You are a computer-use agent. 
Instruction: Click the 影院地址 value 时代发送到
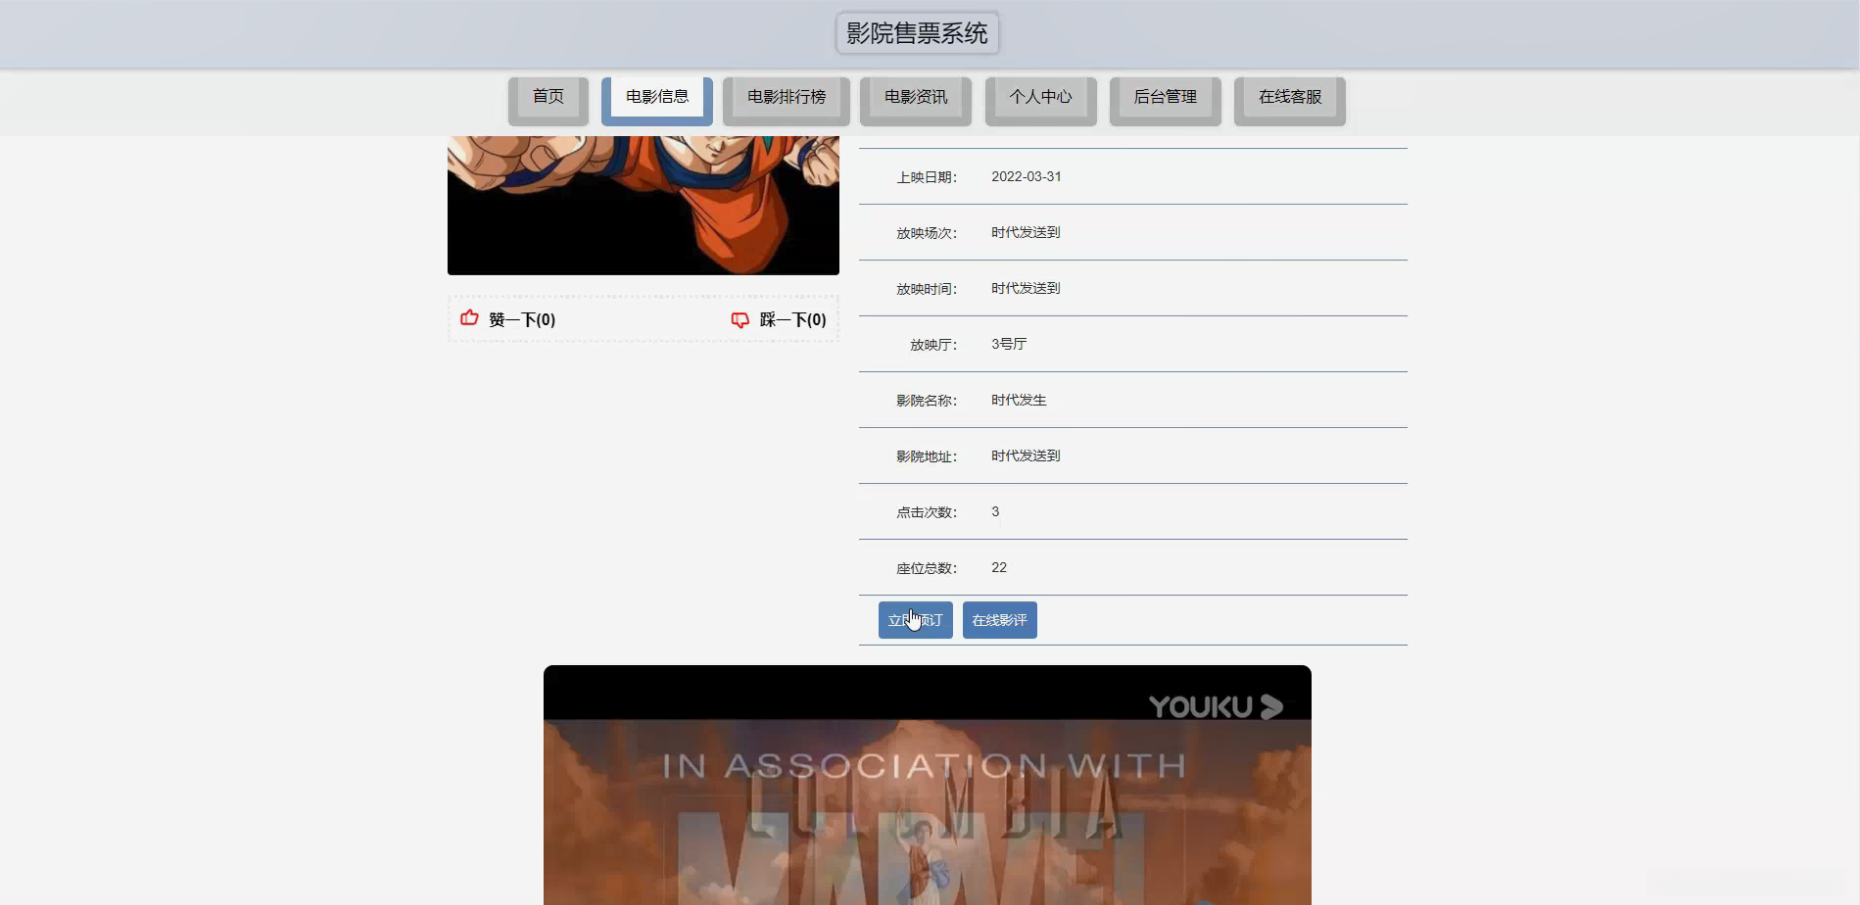[x=1026, y=456]
